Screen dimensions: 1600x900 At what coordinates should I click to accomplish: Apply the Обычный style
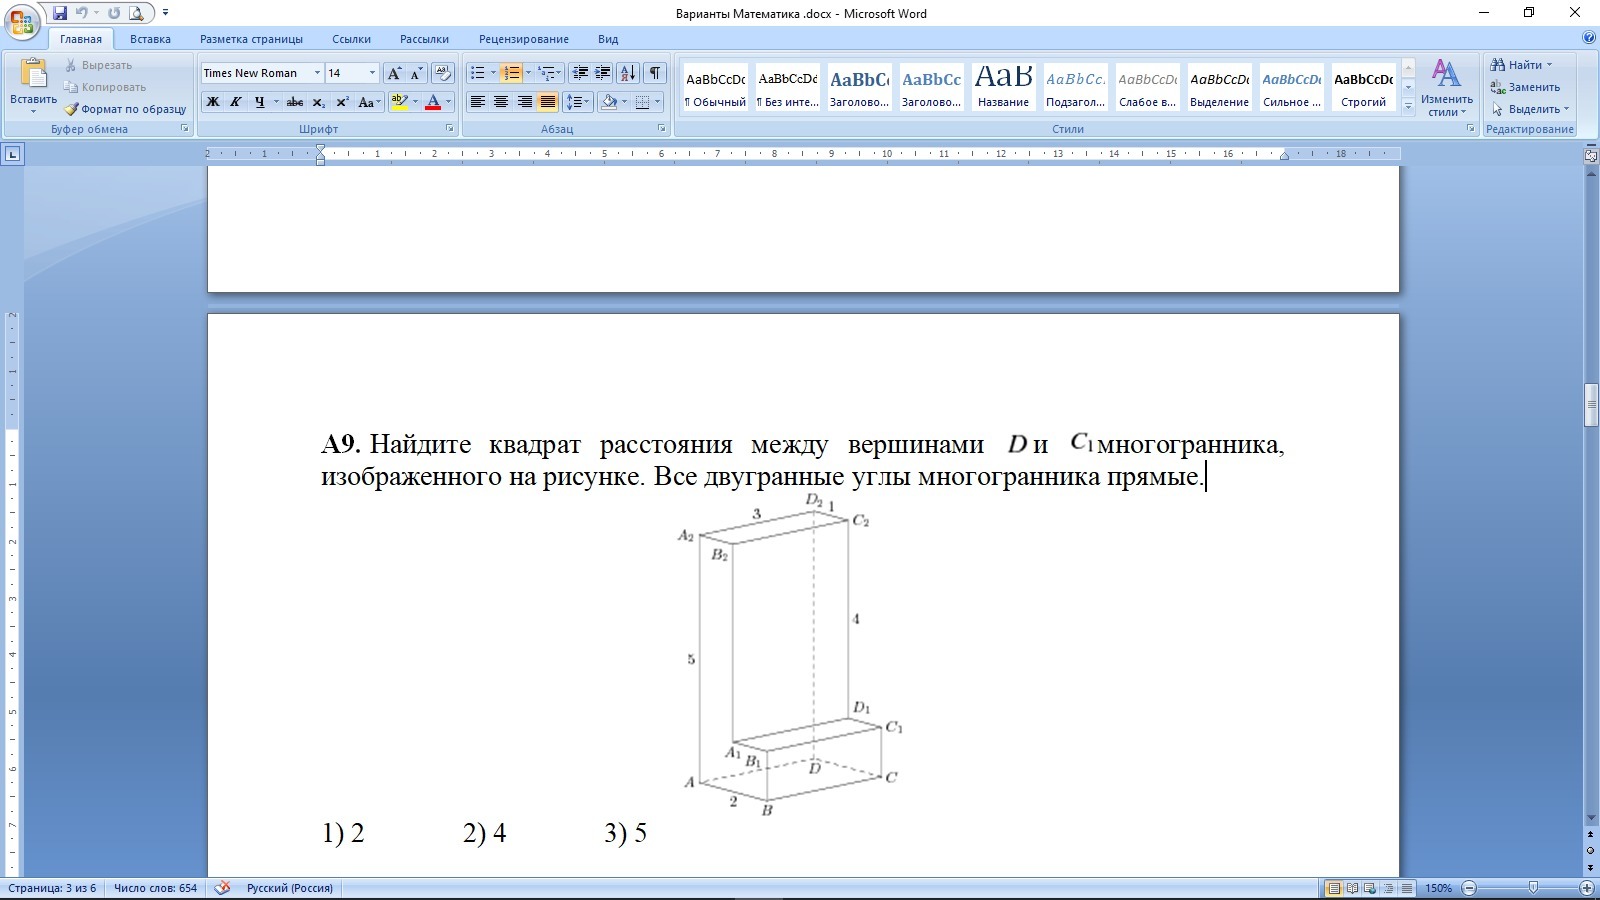(715, 88)
